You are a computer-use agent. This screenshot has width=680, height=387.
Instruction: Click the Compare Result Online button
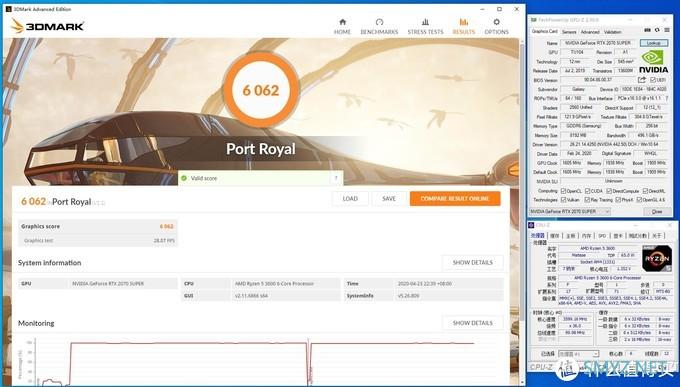click(455, 199)
